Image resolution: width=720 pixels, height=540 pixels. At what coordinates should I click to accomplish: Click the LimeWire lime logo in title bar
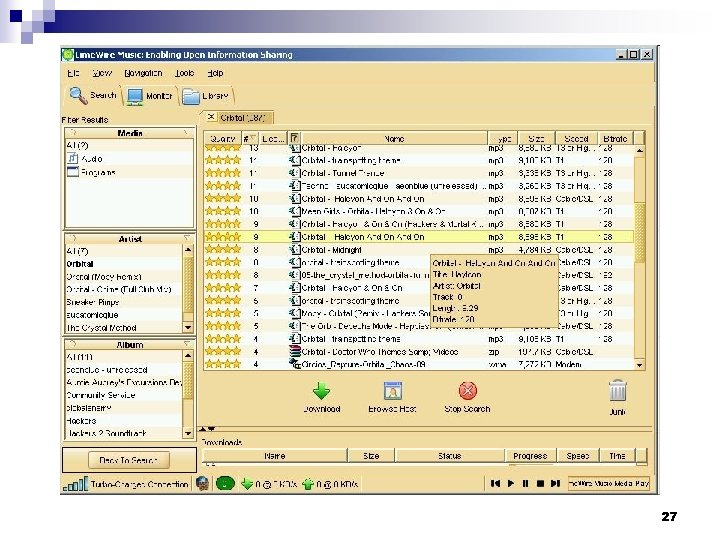coord(68,55)
